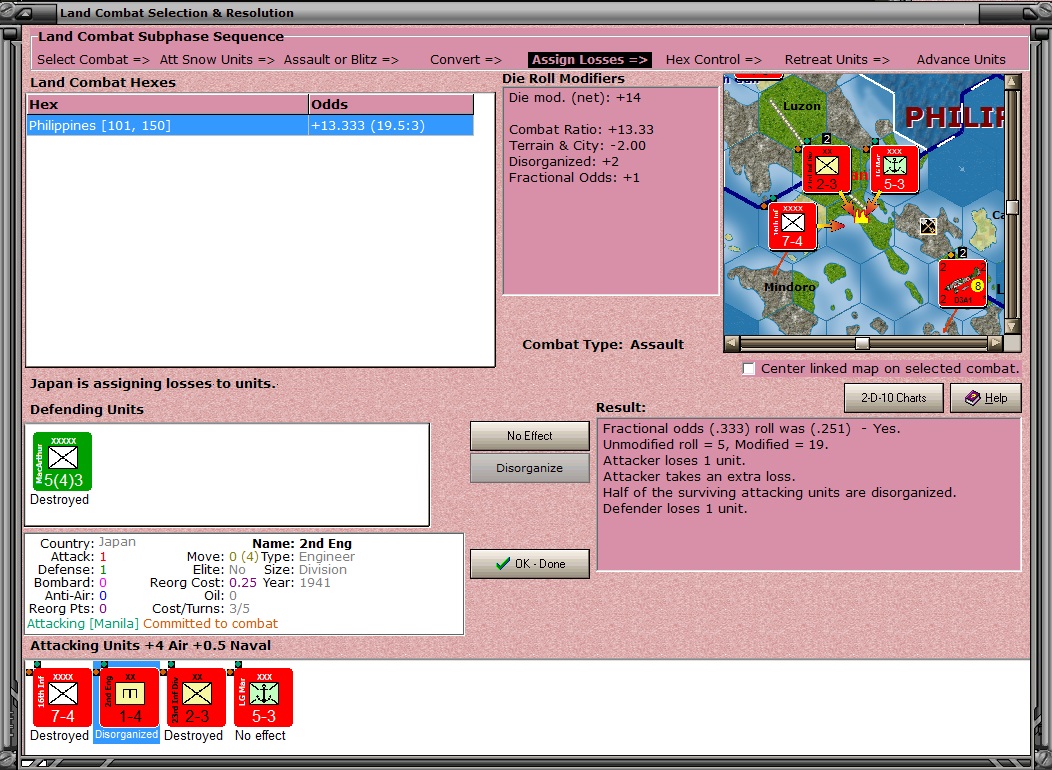Click the Odds column header

[x=390, y=105]
